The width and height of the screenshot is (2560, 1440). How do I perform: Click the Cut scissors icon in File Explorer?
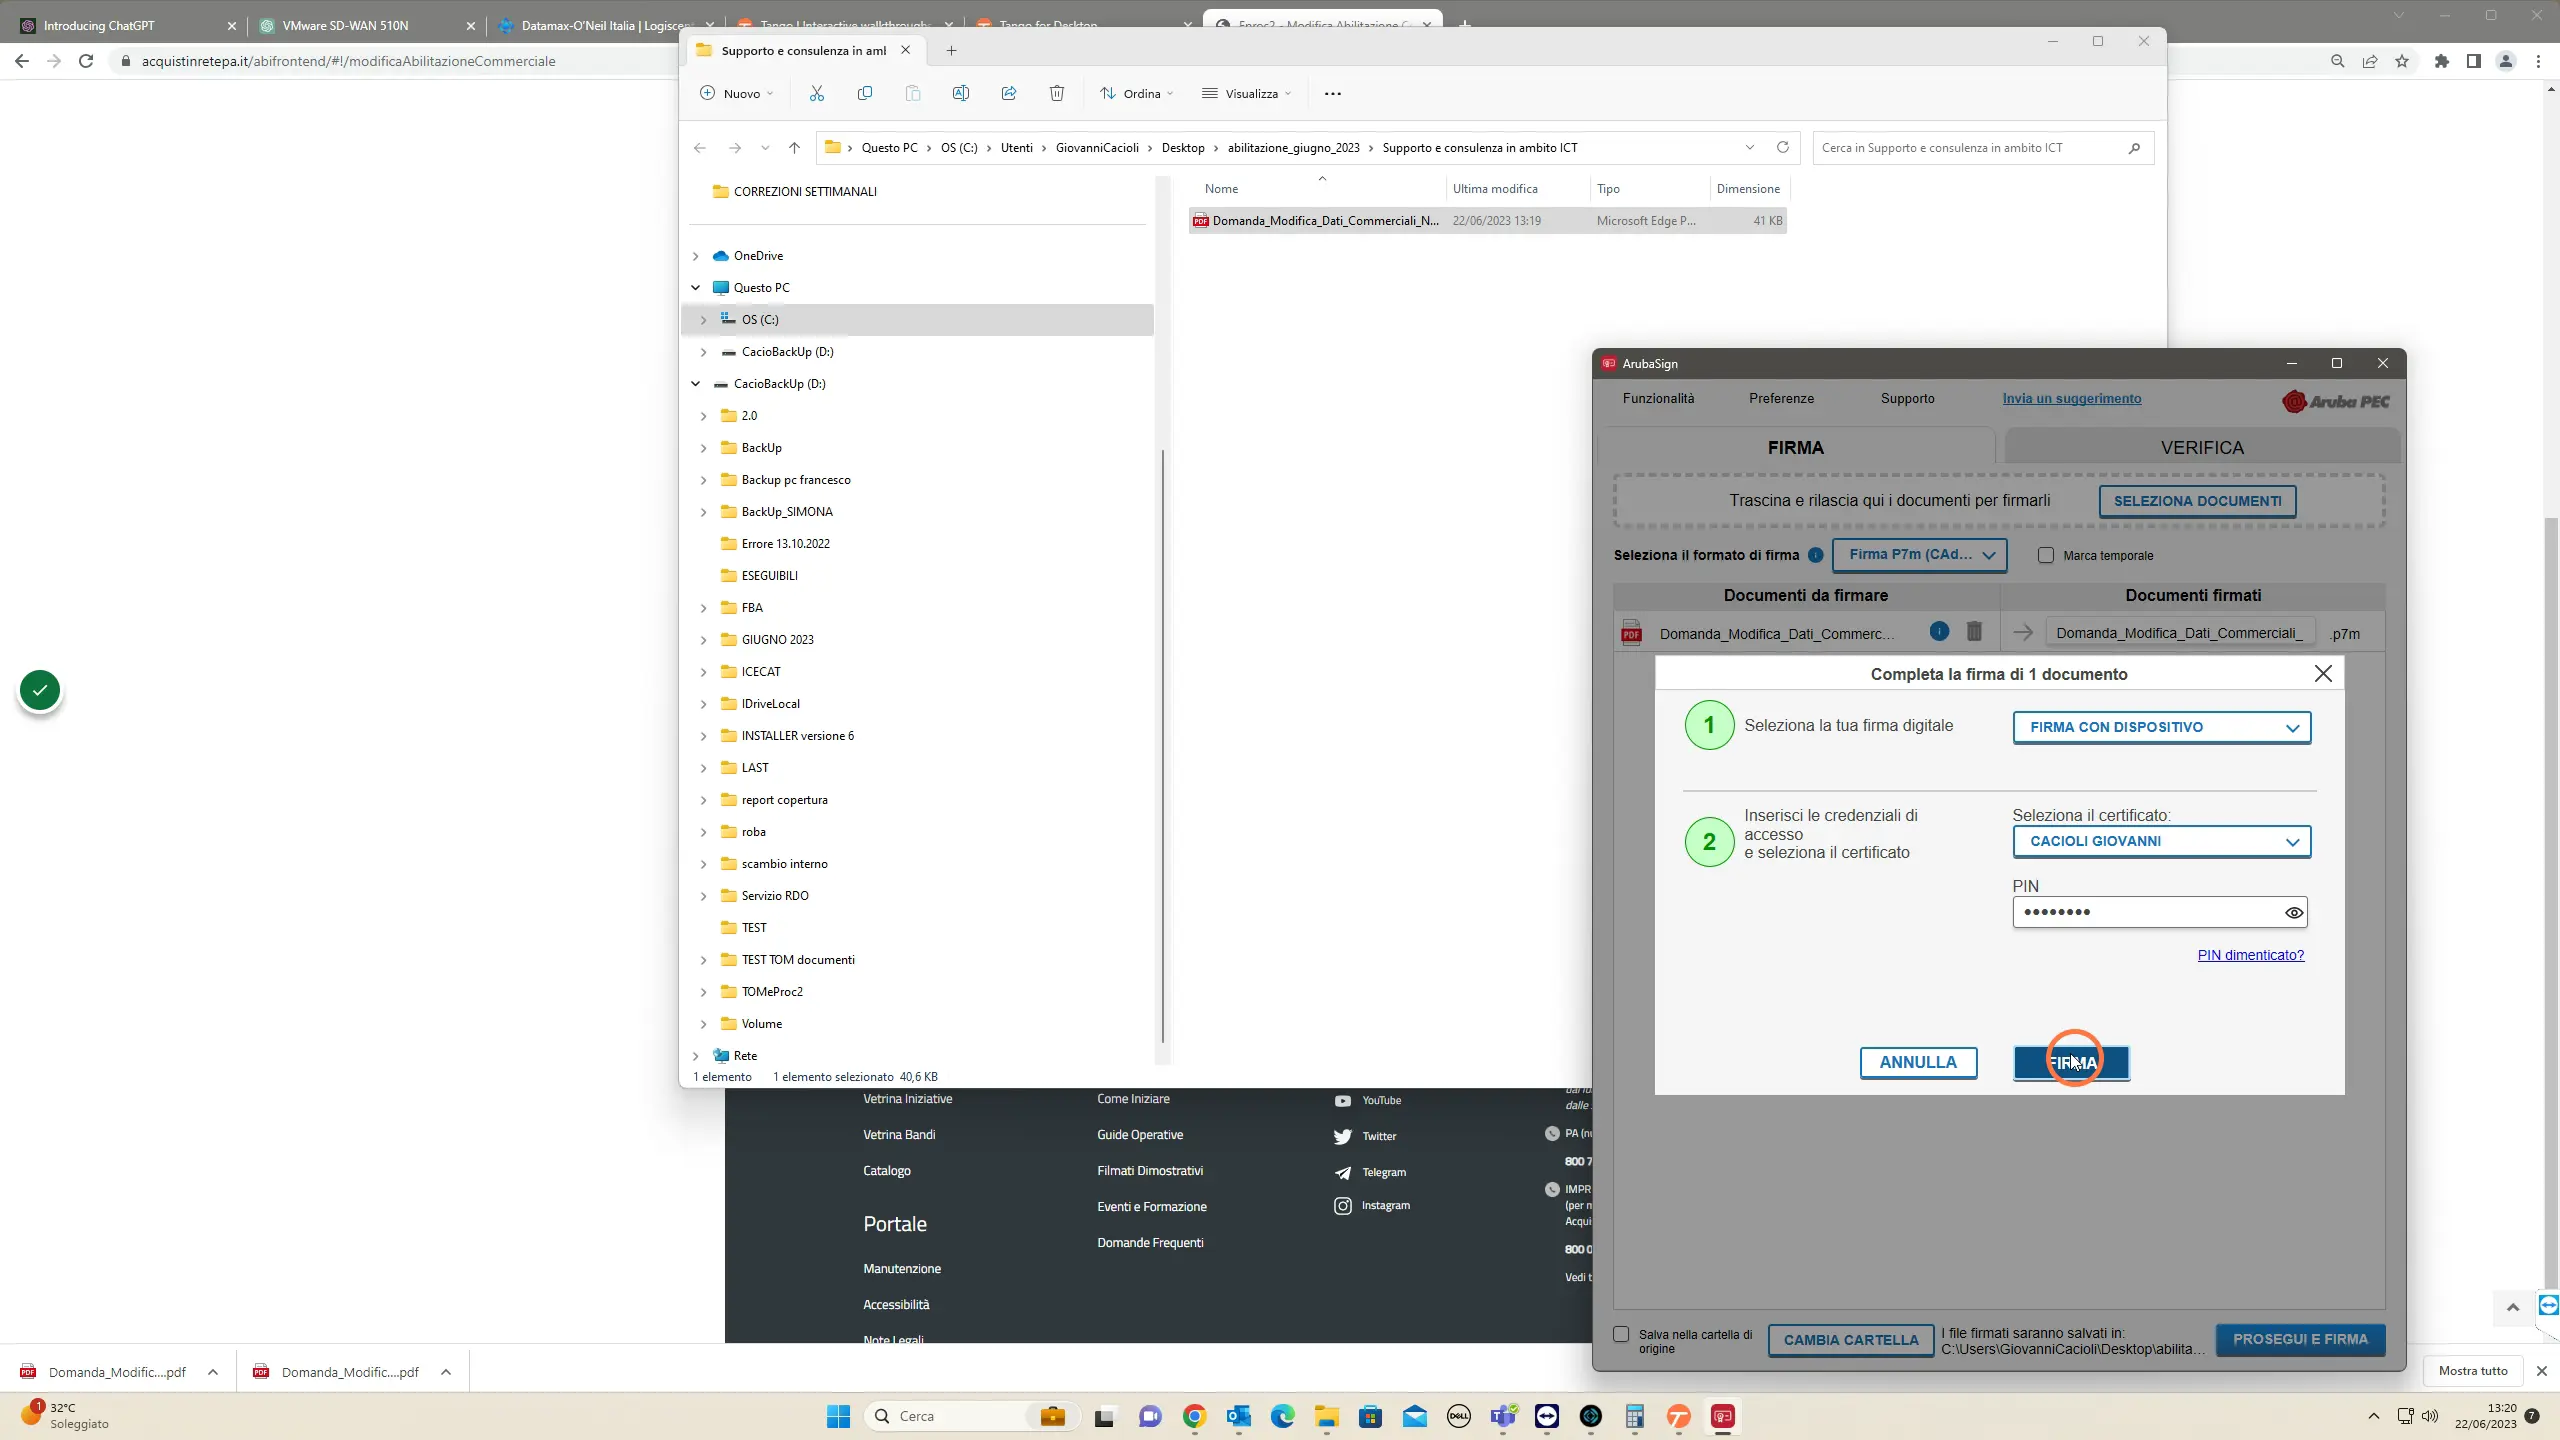(x=817, y=93)
